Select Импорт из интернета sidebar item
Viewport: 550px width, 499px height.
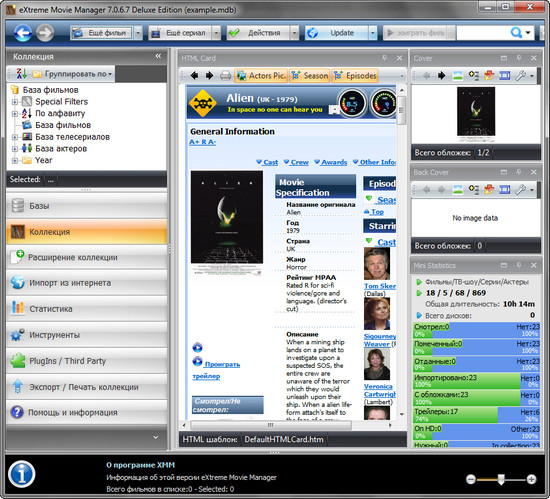pos(86,283)
